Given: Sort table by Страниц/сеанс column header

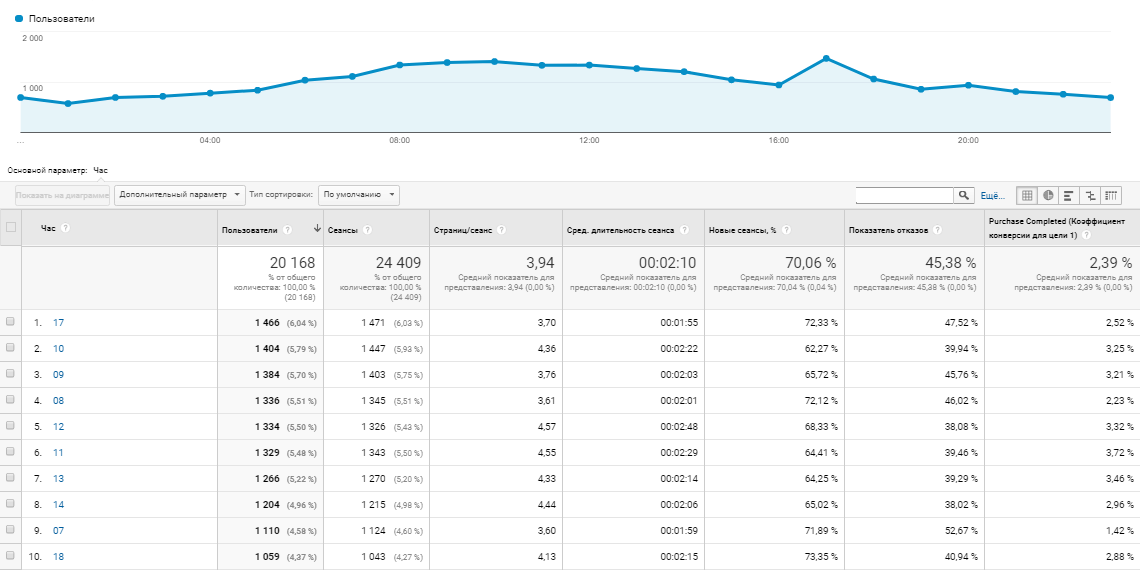Looking at the screenshot, I should pyautogui.click(x=462, y=229).
